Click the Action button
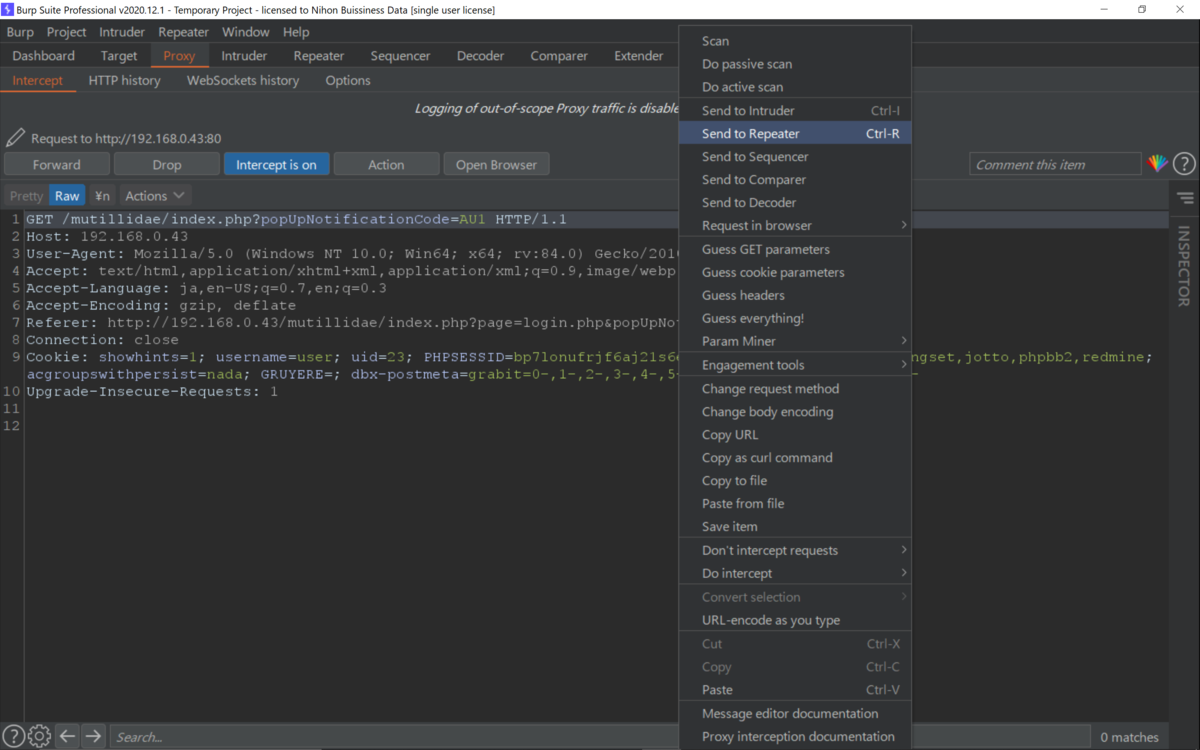1200x750 pixels. coord(386,164)
